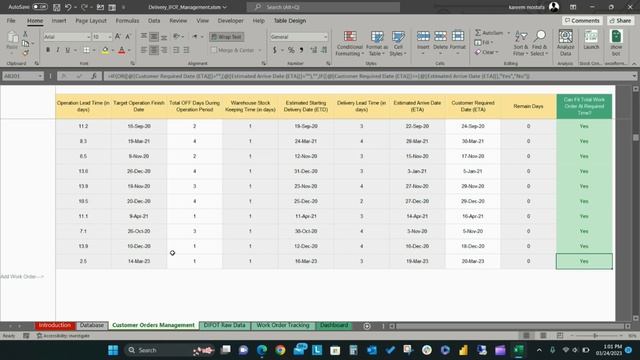
Task: Open Microsoft Edge from the taskbar
Action: point(262,350)
